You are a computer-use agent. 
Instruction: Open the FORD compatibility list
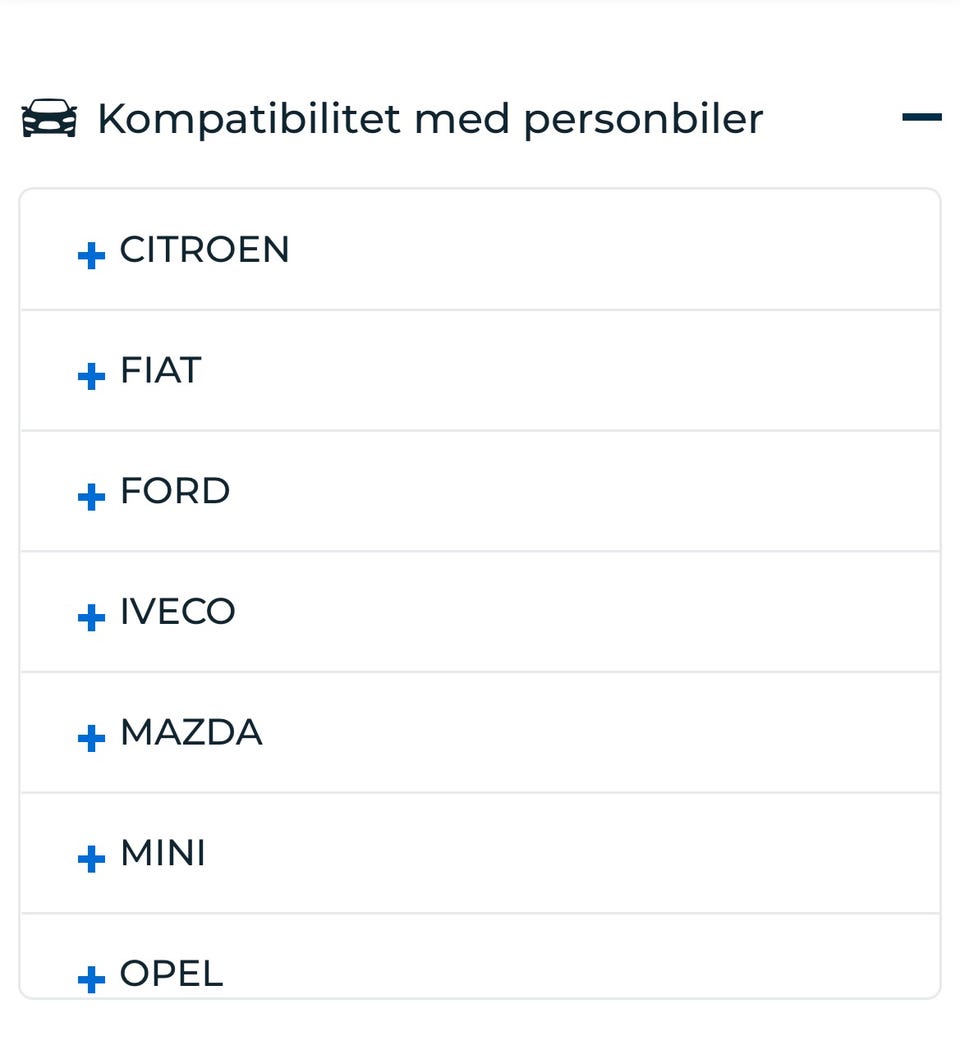(x=480, y=491)
